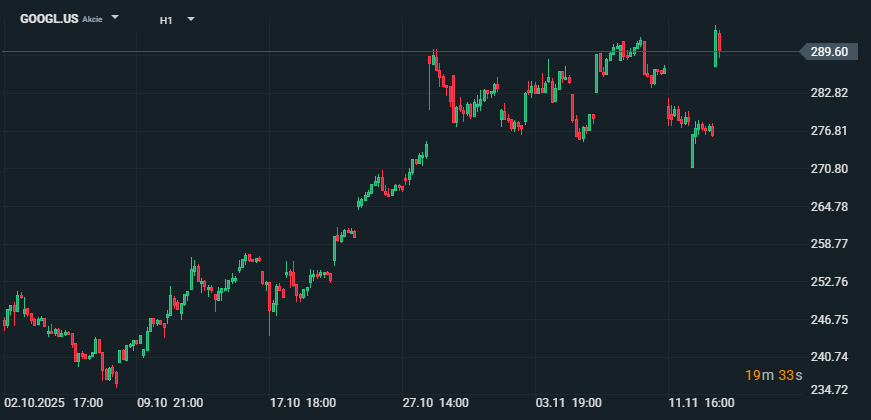Select the 27.10 14:00 time marker
This screenshot has width=871, height=420.
[x=435, y=403]
